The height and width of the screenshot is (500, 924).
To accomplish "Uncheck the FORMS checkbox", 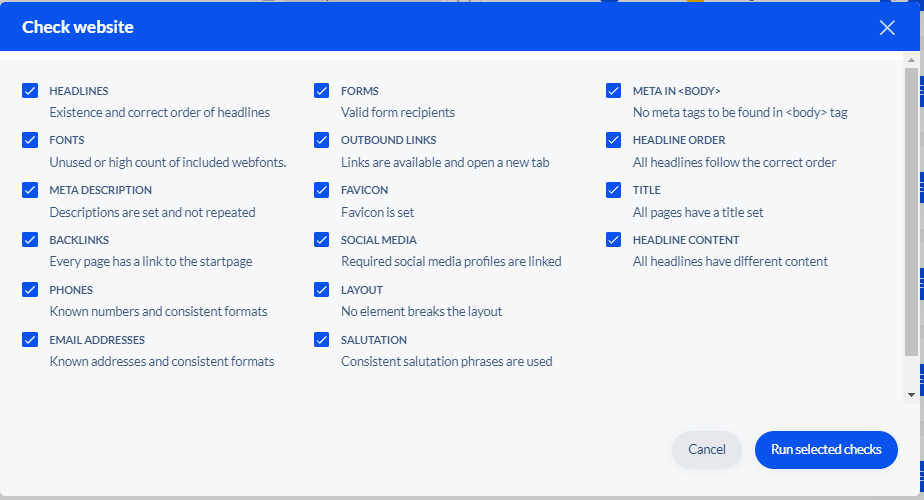I will click(x=322, y=90).
